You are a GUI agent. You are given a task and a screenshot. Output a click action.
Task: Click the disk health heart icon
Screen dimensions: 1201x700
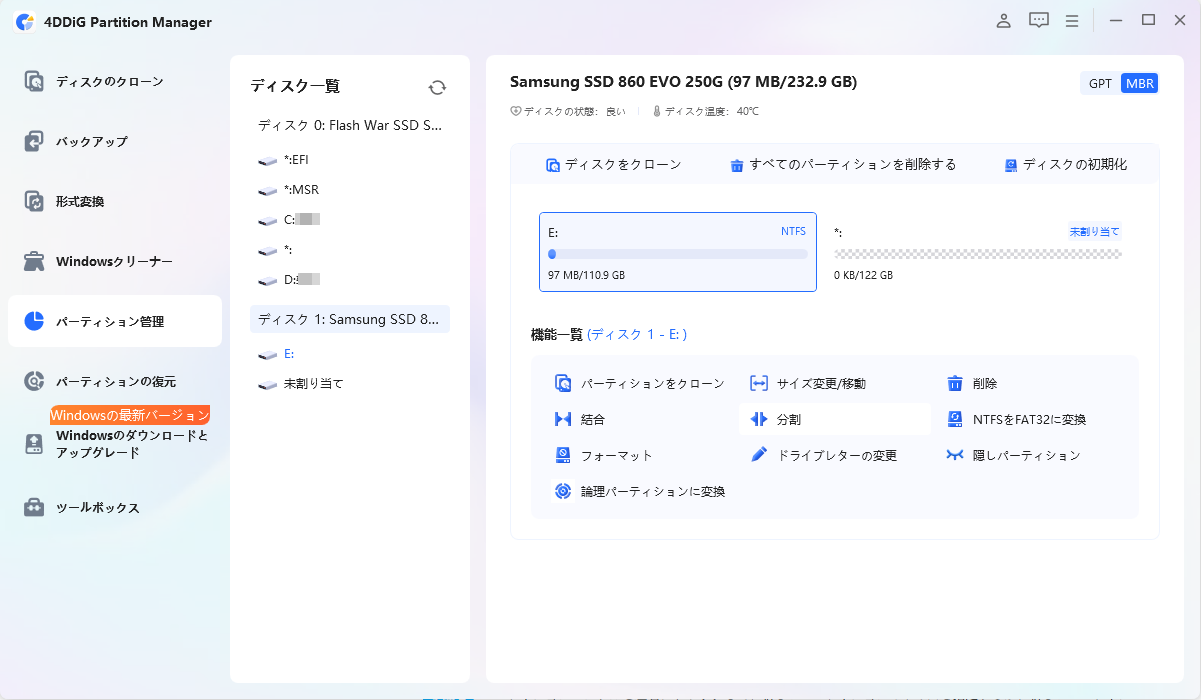(x=516, y=111)
